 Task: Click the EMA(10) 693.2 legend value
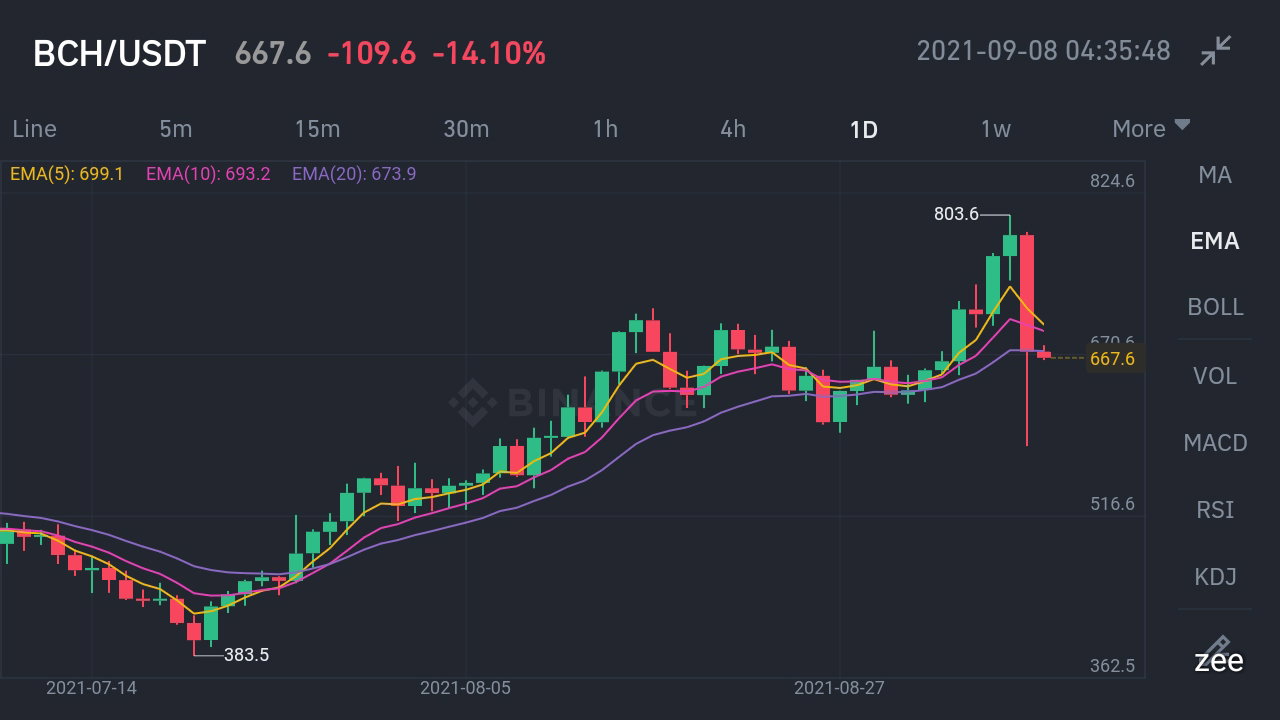click(x=208, y=174)
